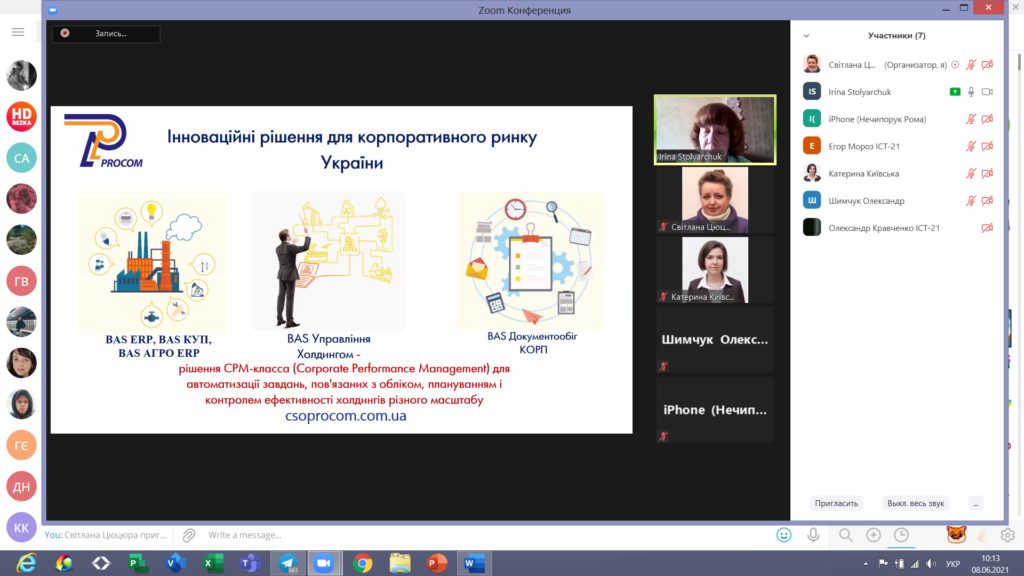Click muted mic icon for Егор Мороз ІСТ-21
The height and width of the screenshot is (576, 1024).
click(x=971, y=146)
